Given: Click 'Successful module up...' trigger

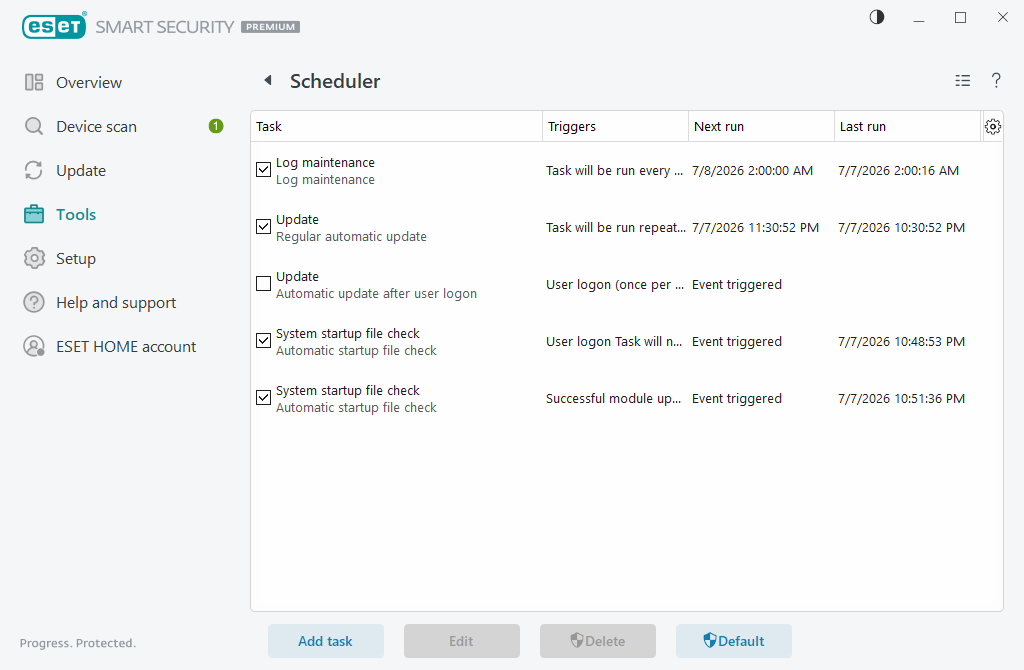Looking at the screenshot, I should coord(613,398).
